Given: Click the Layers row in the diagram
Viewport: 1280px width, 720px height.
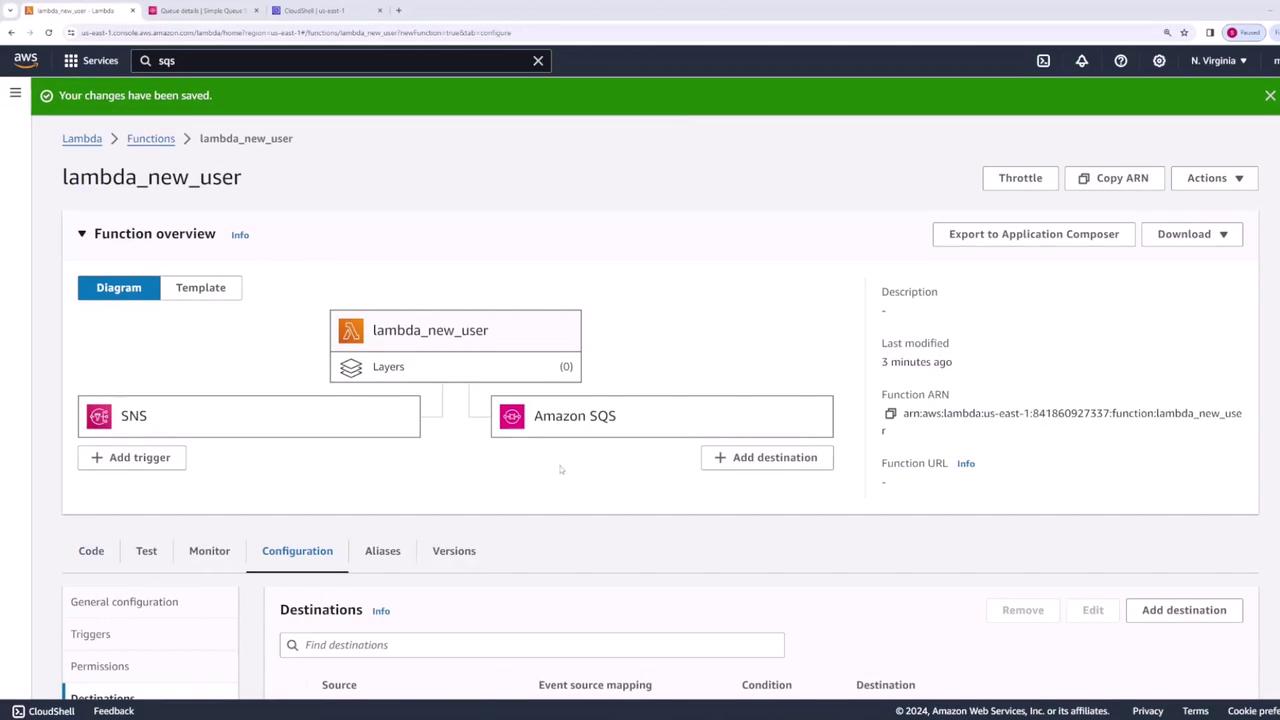Looking at the screenshot, I should pos(455,367).
